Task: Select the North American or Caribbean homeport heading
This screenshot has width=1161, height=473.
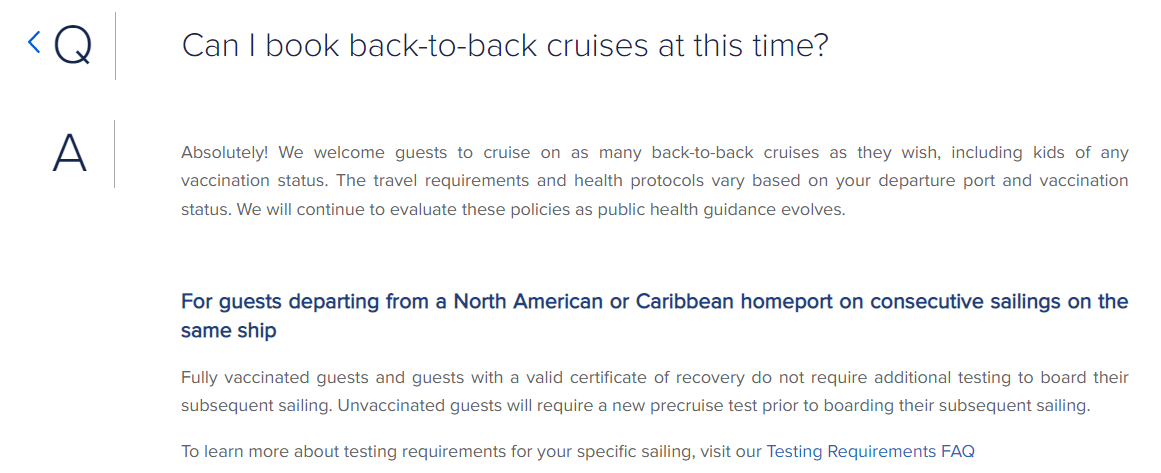Action: point(655,316)
